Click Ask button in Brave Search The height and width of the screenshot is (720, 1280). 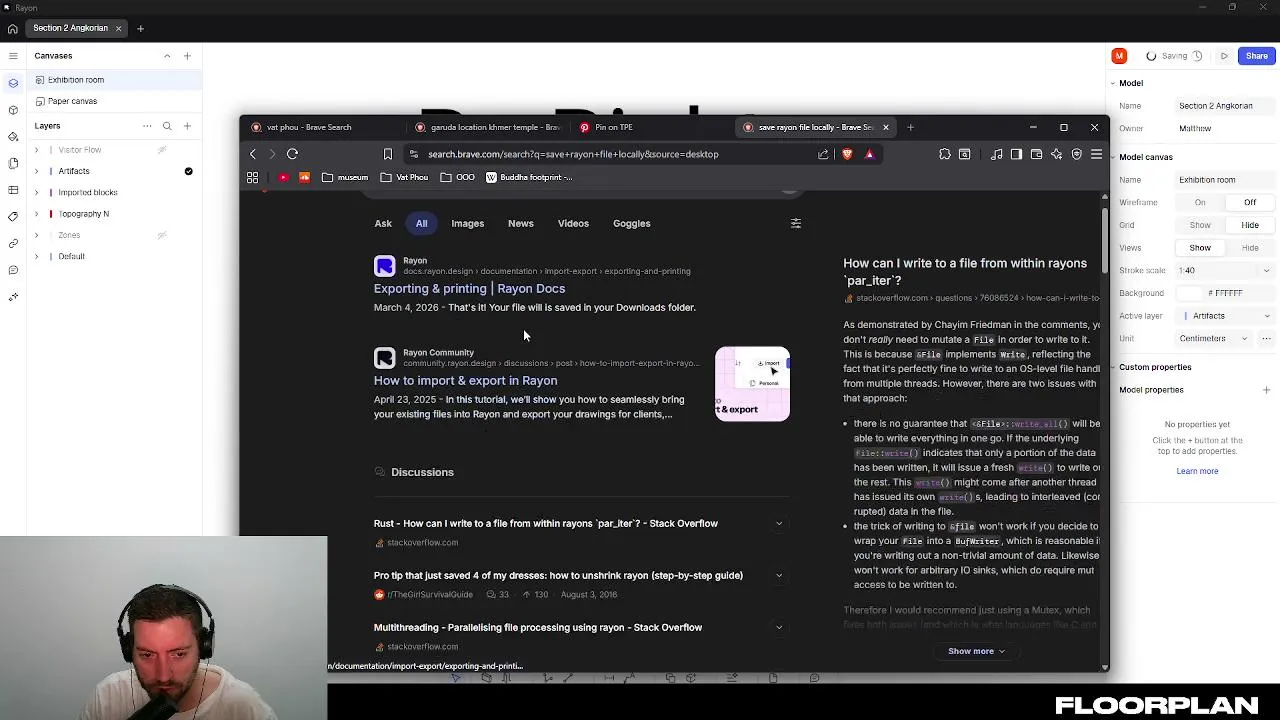pyautogui.click(x=383, y=223)
